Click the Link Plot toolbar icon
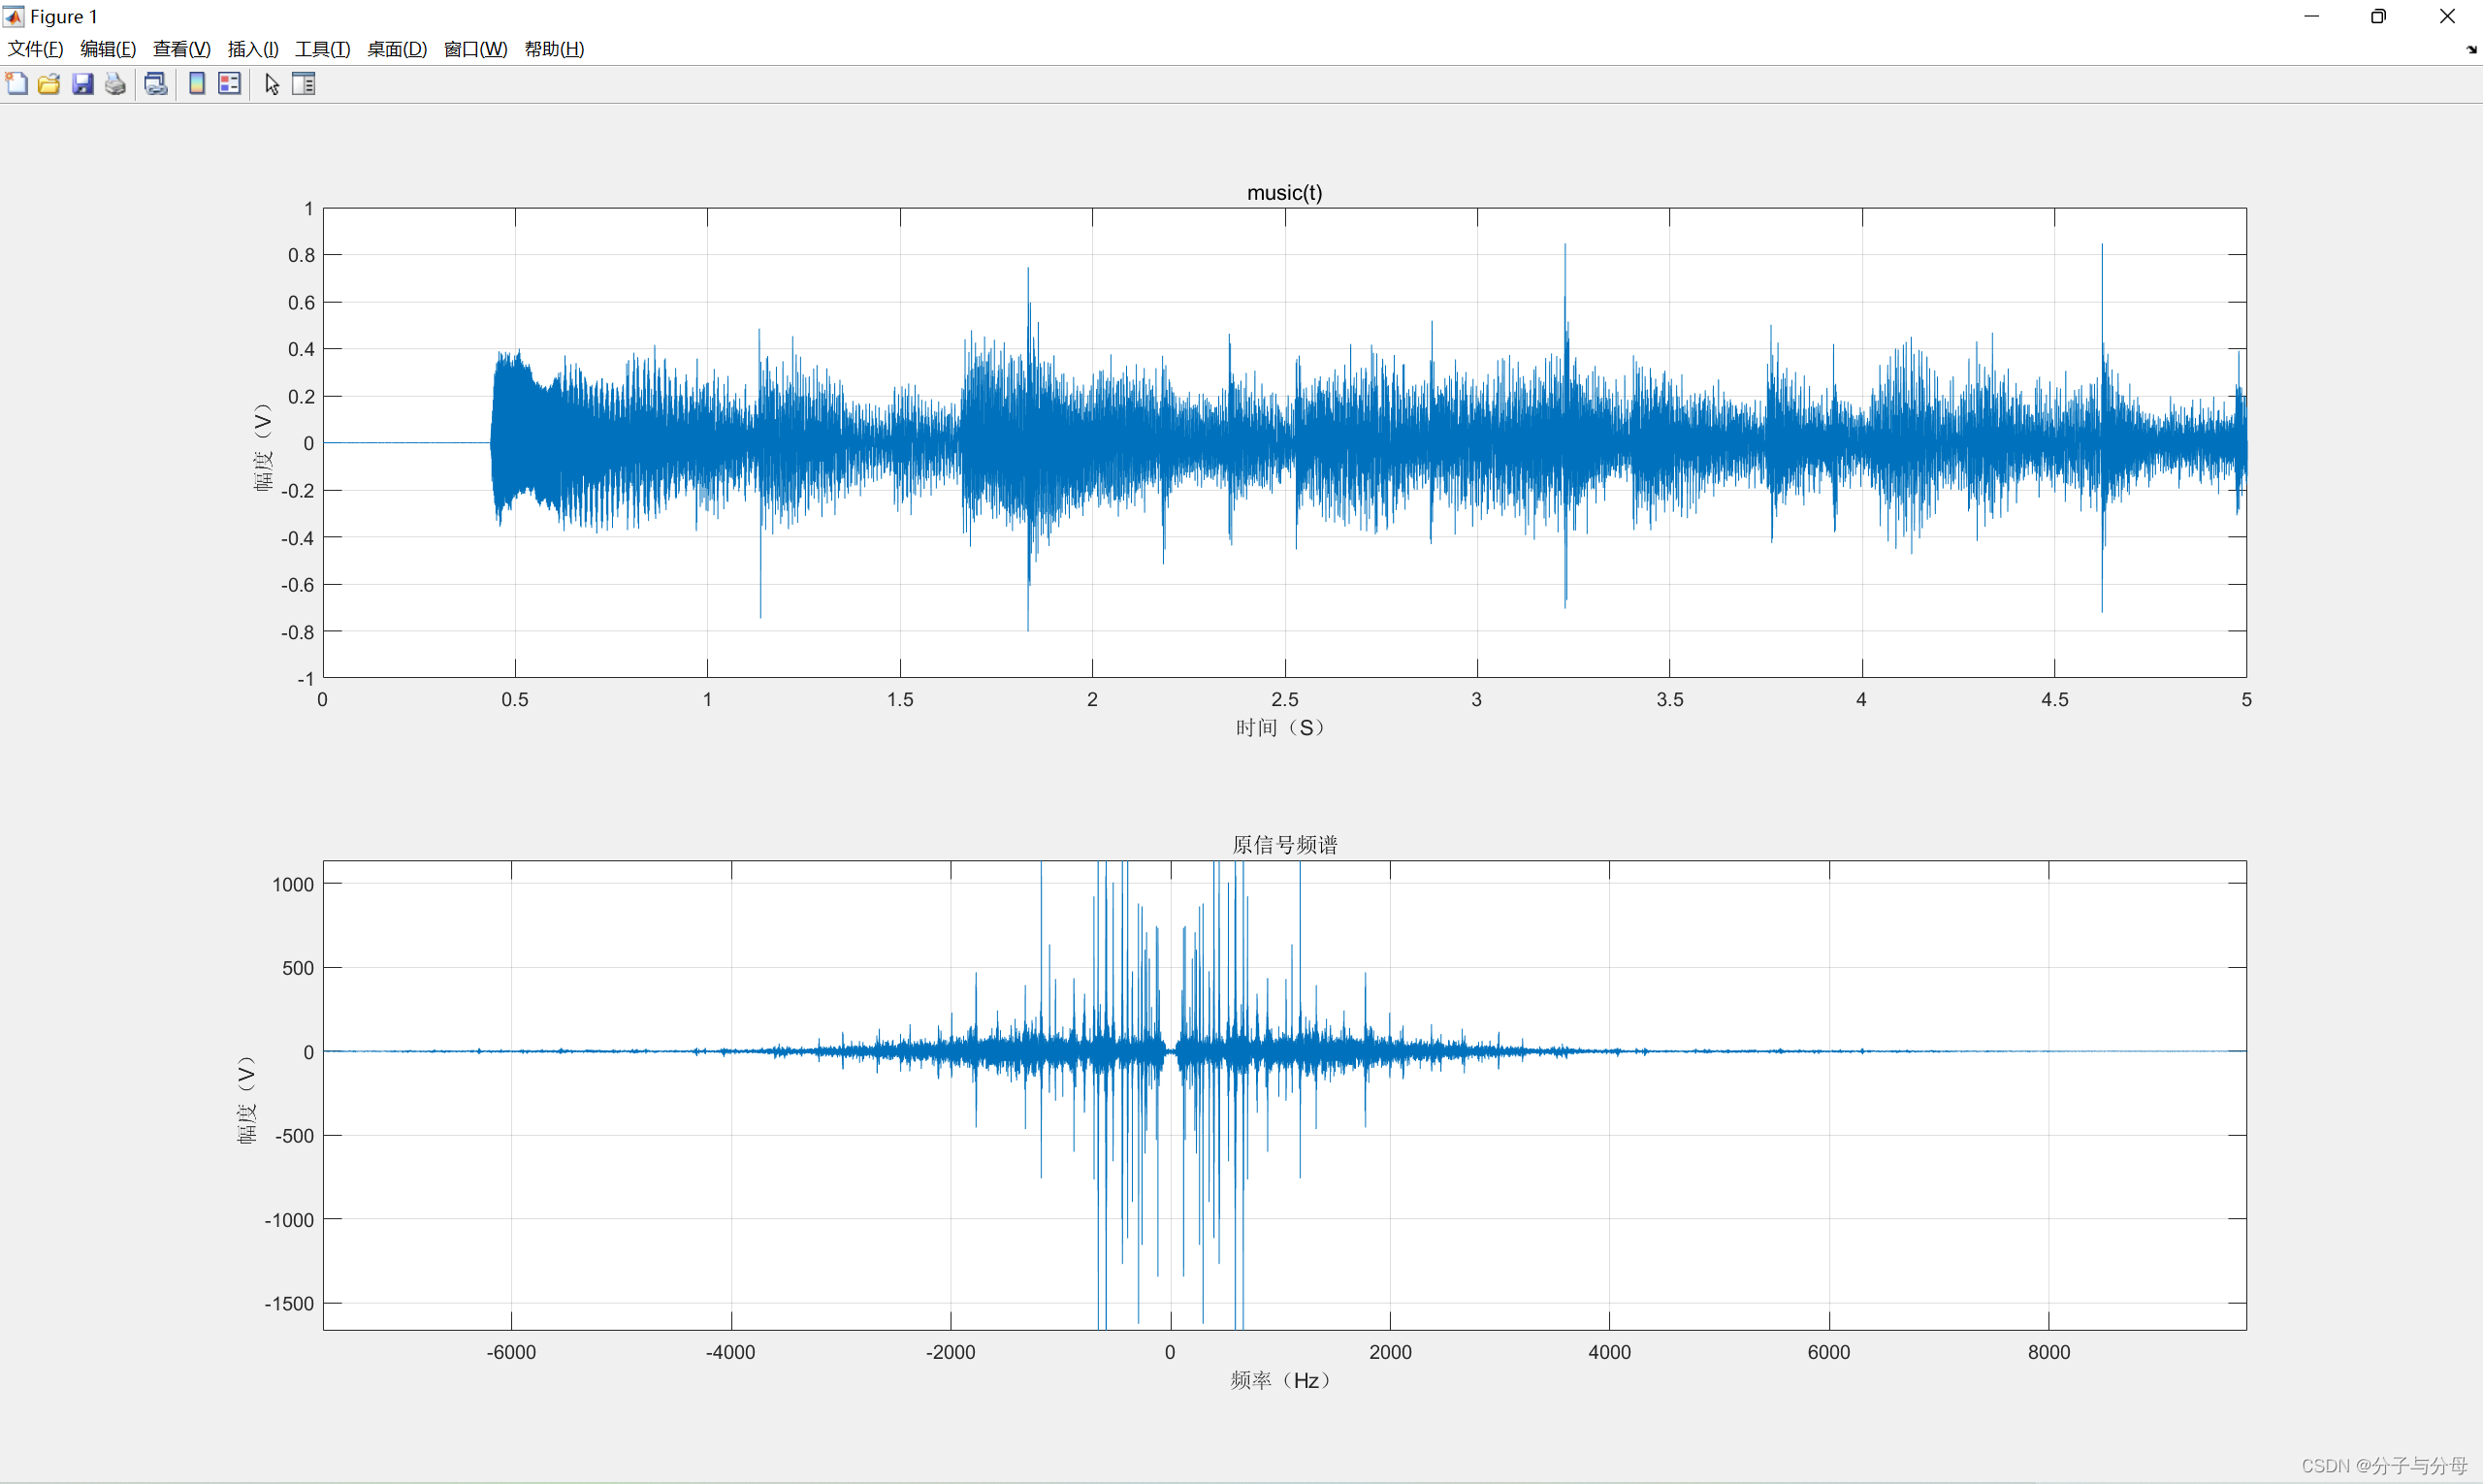This screenshot has width=2483, height=1484. coord(156,84)
